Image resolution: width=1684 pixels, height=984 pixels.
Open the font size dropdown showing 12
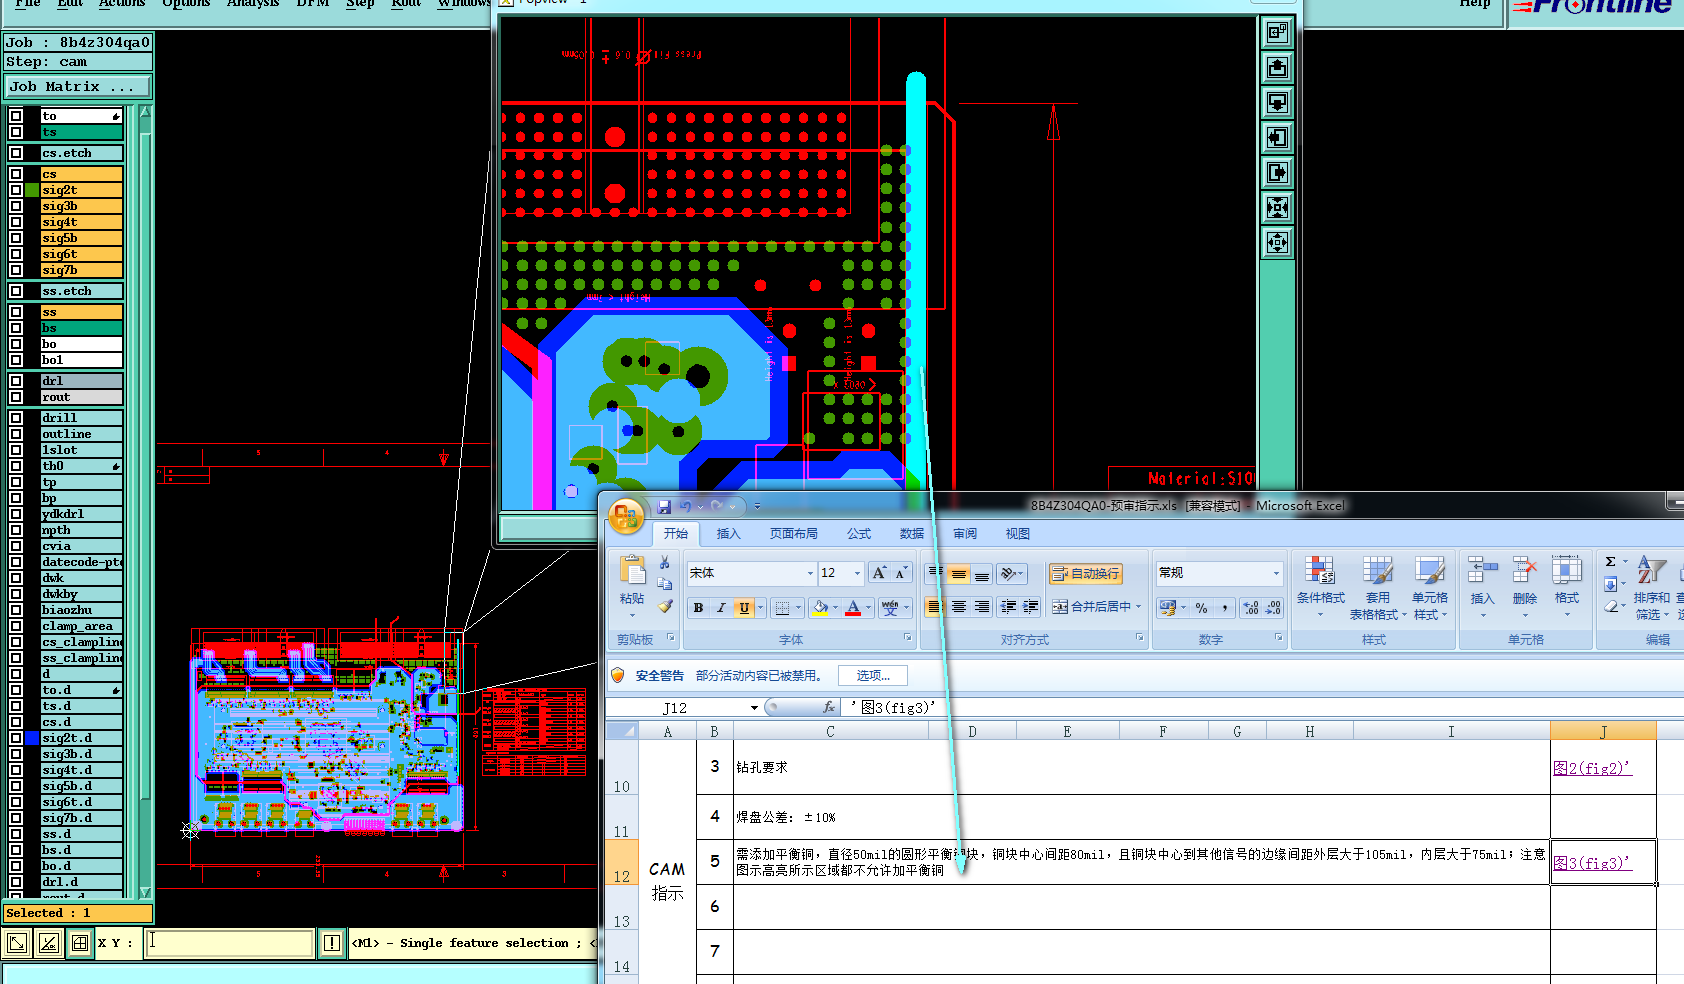point(857,573)
